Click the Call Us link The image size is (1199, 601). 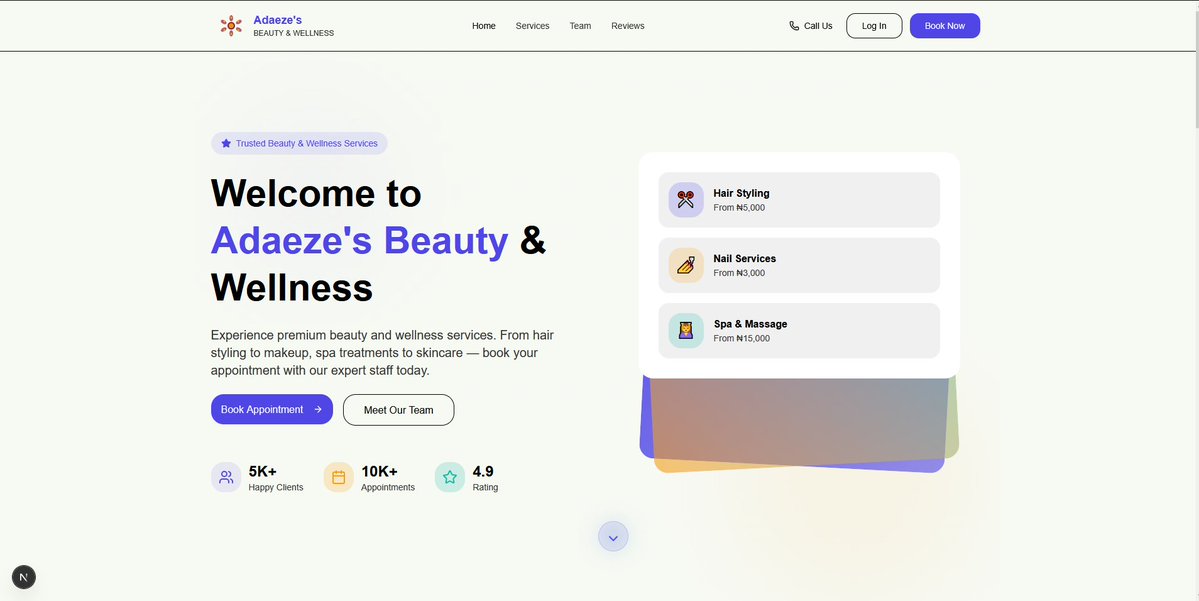pos(811,26)
